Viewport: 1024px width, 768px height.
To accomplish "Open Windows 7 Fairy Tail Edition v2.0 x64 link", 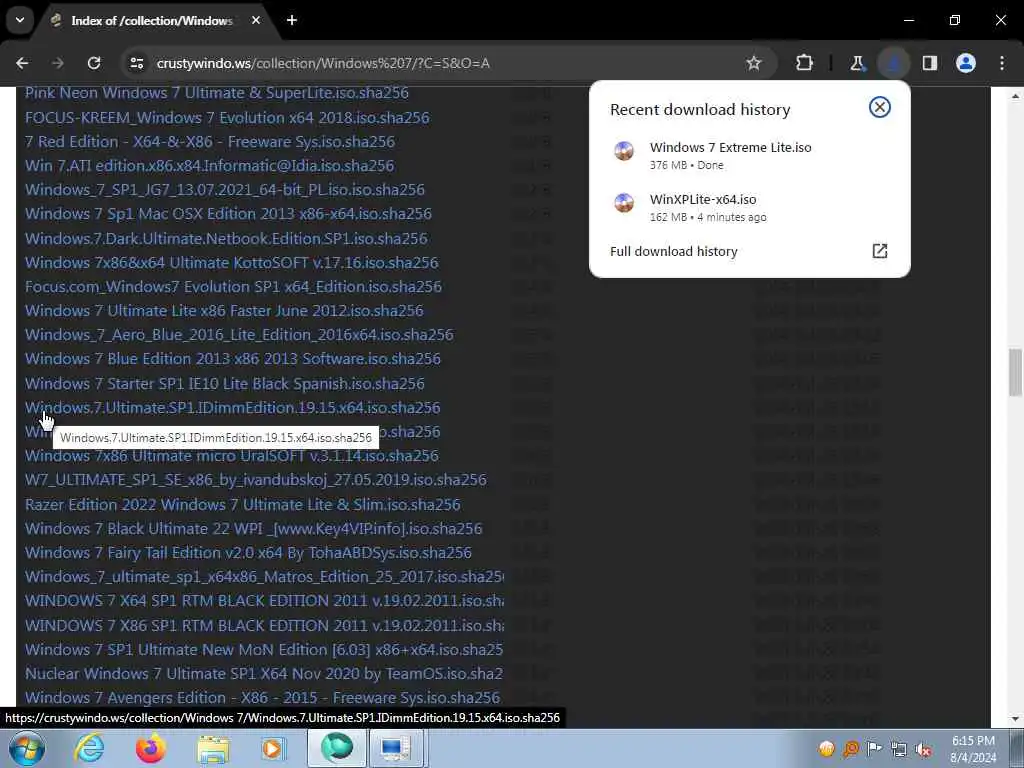I will click(248, 553).
